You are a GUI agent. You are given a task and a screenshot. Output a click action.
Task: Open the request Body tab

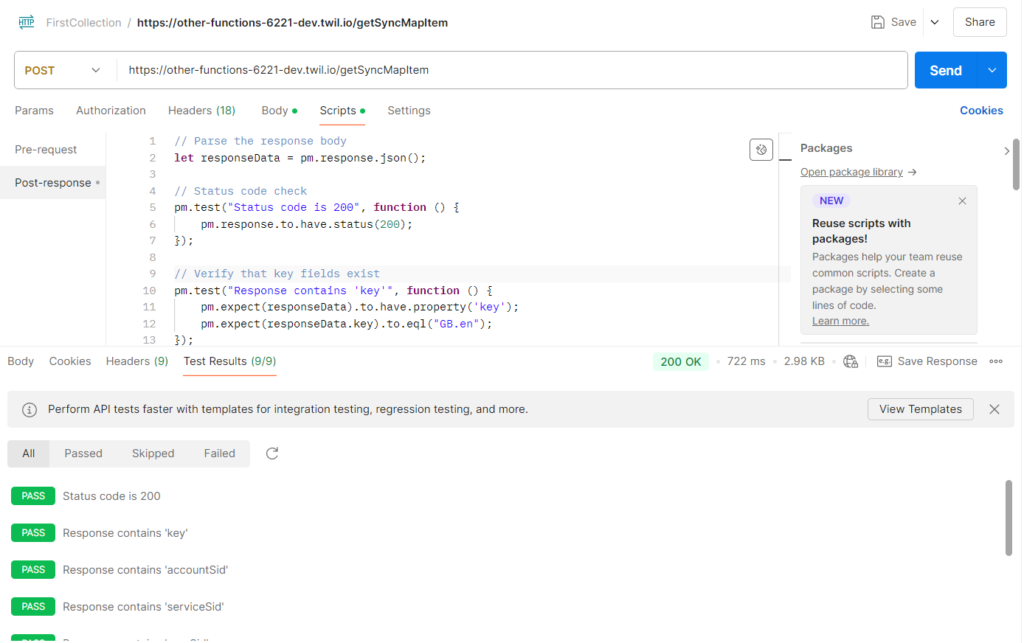tap(279, 110)
